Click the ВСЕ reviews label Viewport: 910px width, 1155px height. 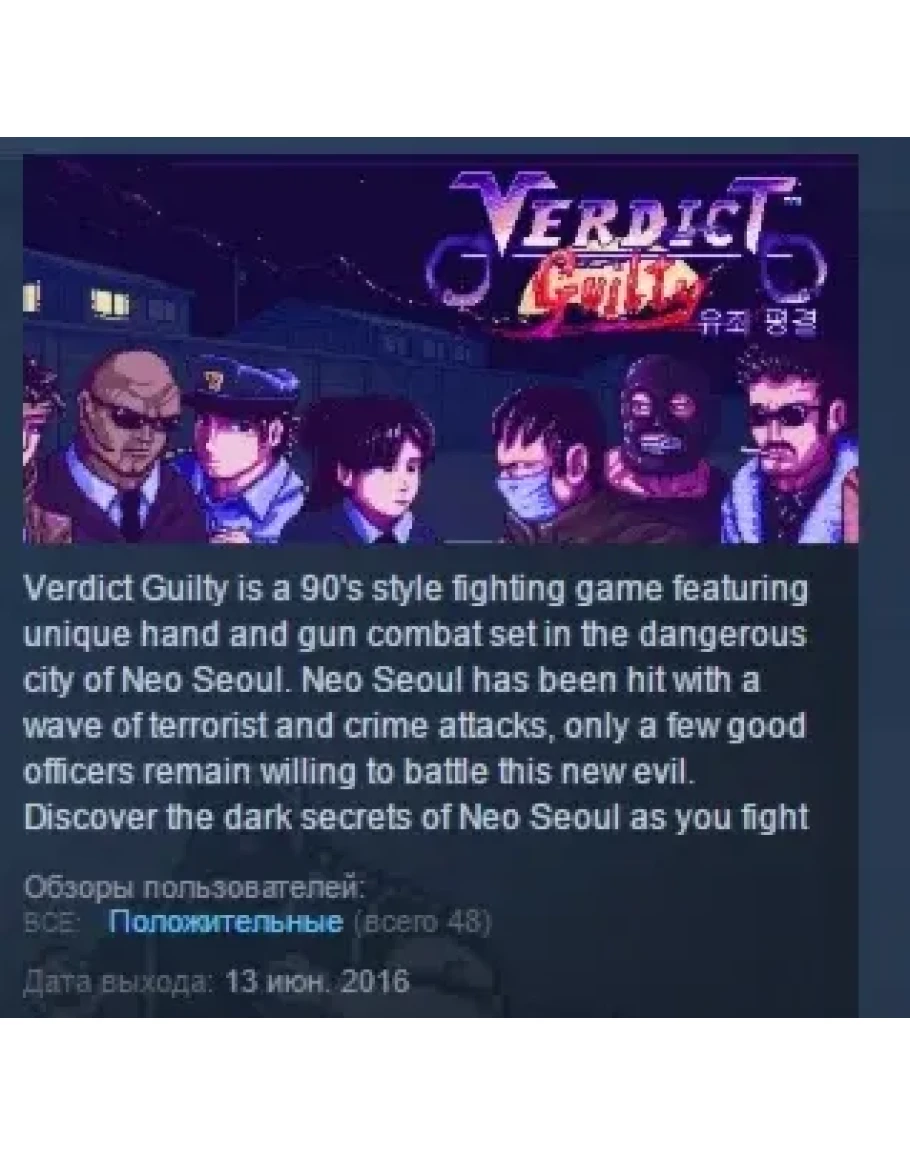(x=52, y=922)
